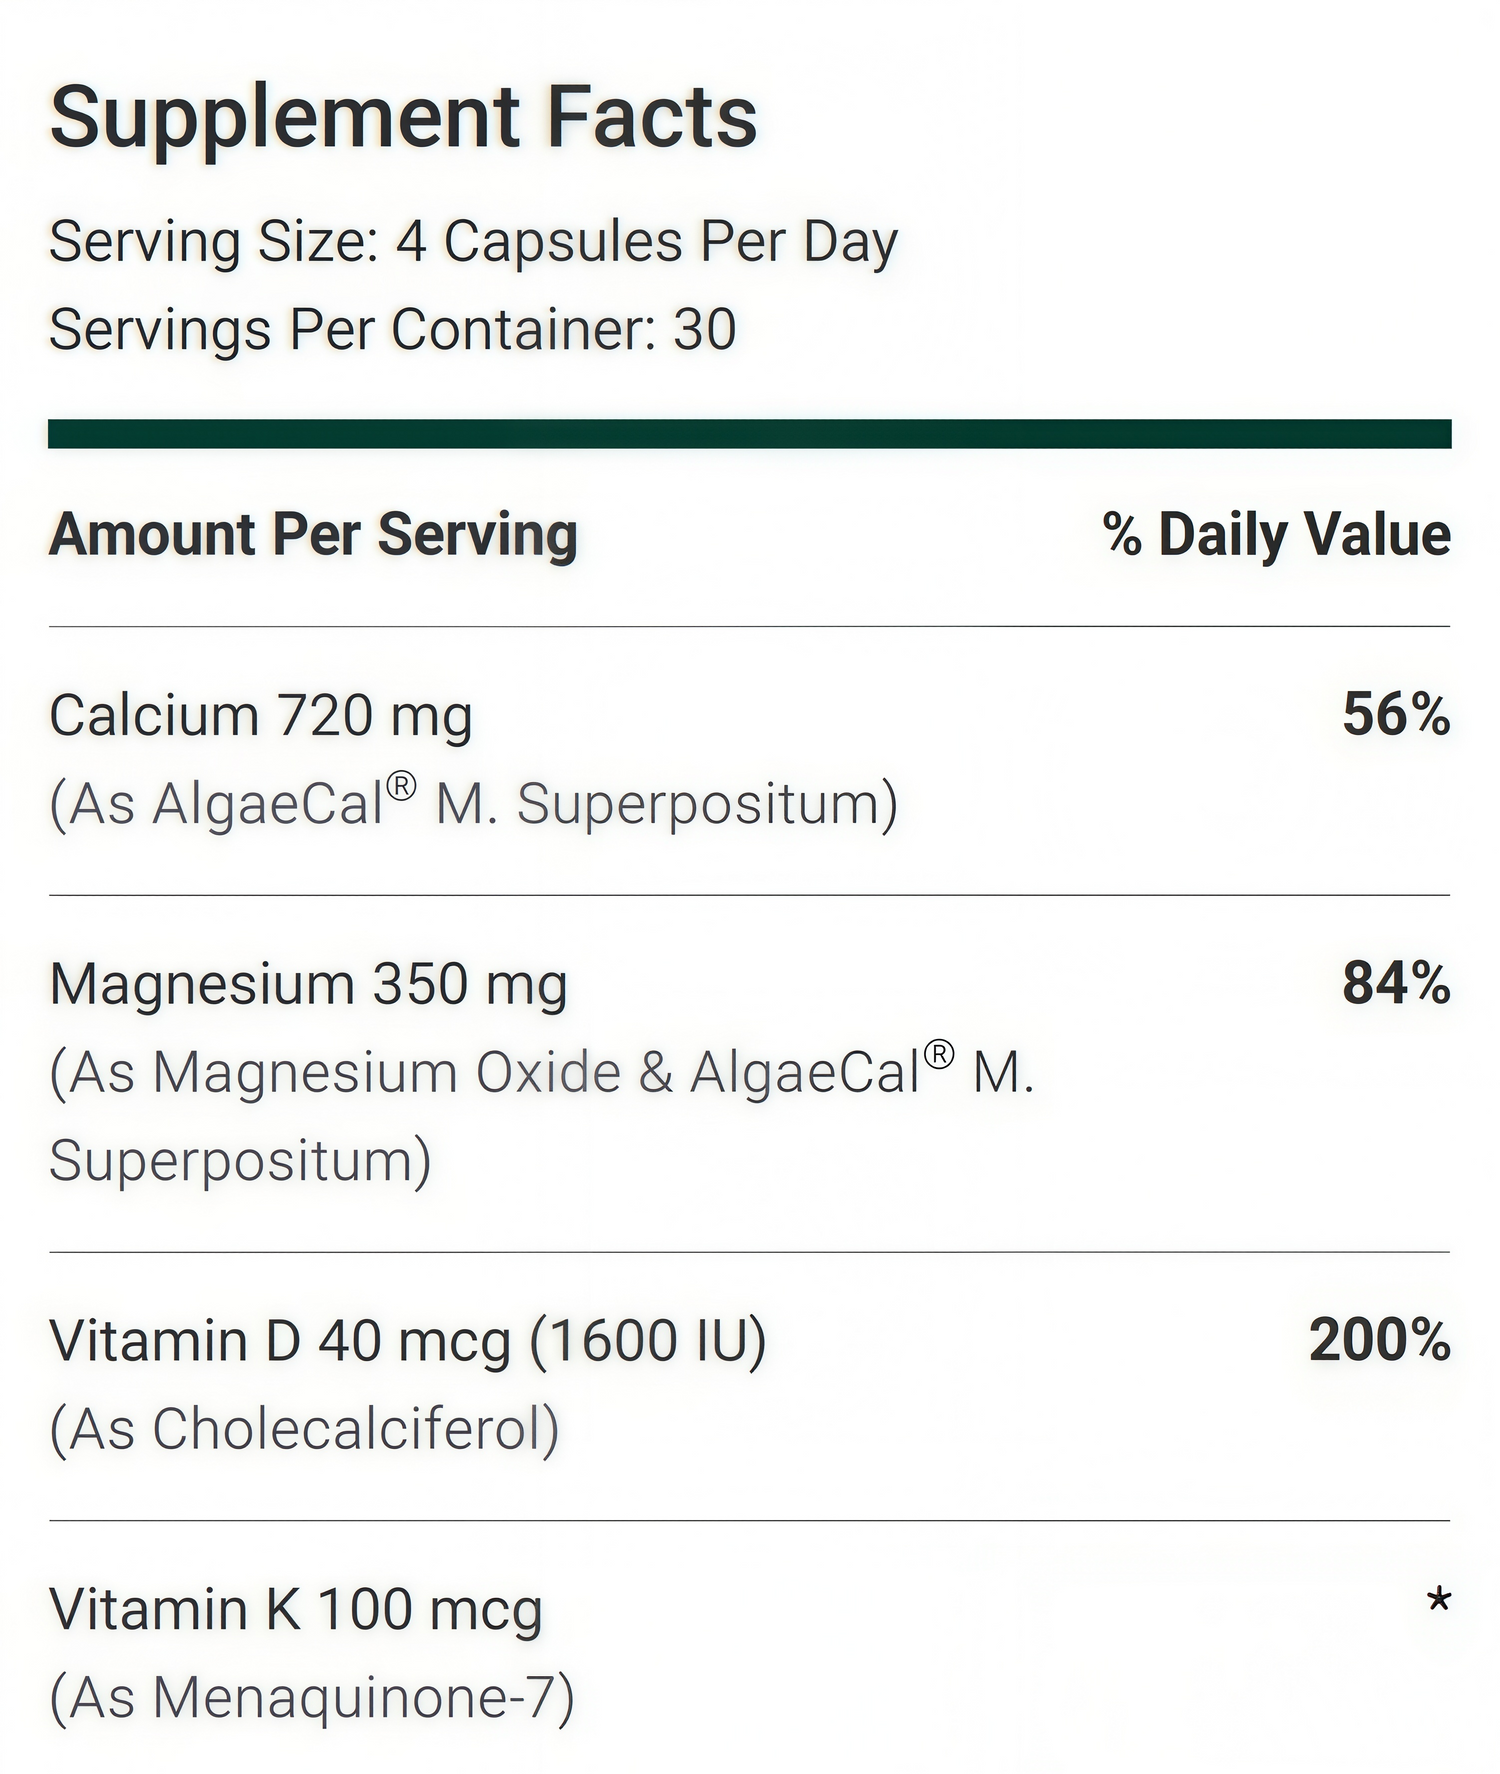The height and width of the screenshot is (1774, 1500).
Task: Click the As Cholecalciferol note
Action: 304,1429
